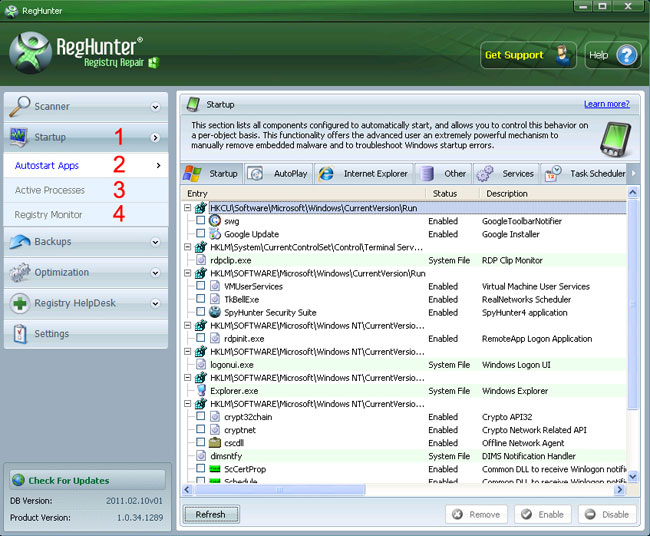The height and width of the screenshot is (536, 650).
Task: Click the RegHunter logo icon
Action: (x=32, y=55)
